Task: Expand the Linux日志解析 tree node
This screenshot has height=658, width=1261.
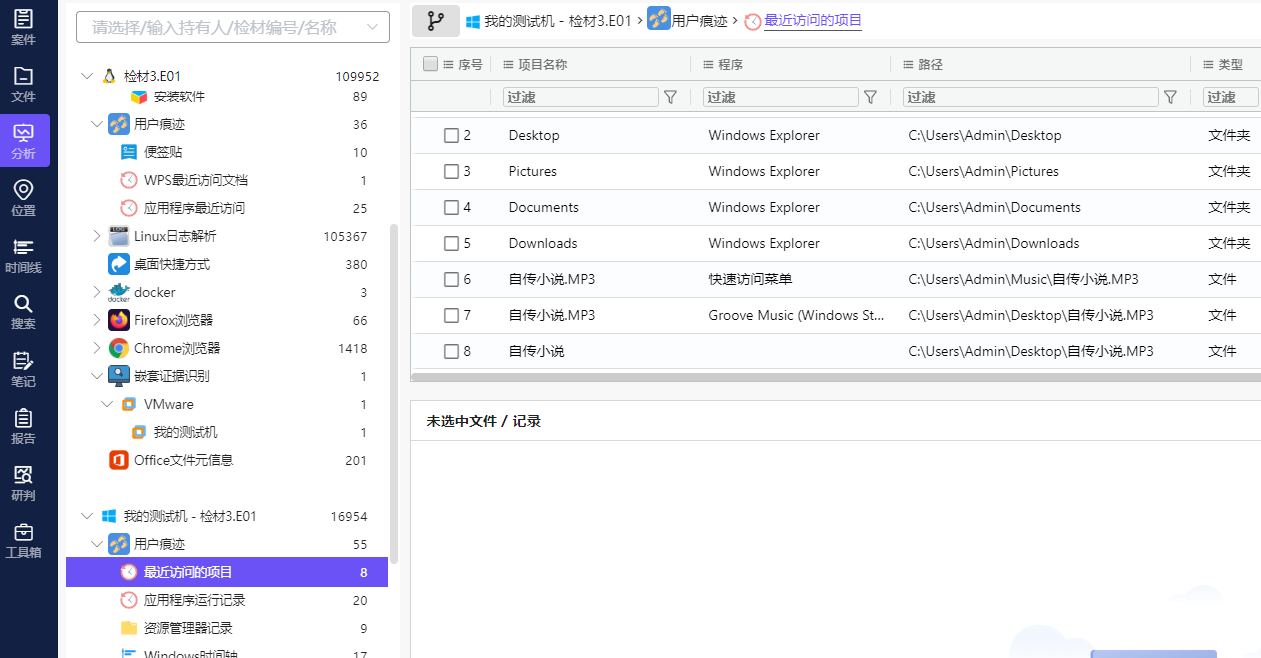Action: coord(97,237)
